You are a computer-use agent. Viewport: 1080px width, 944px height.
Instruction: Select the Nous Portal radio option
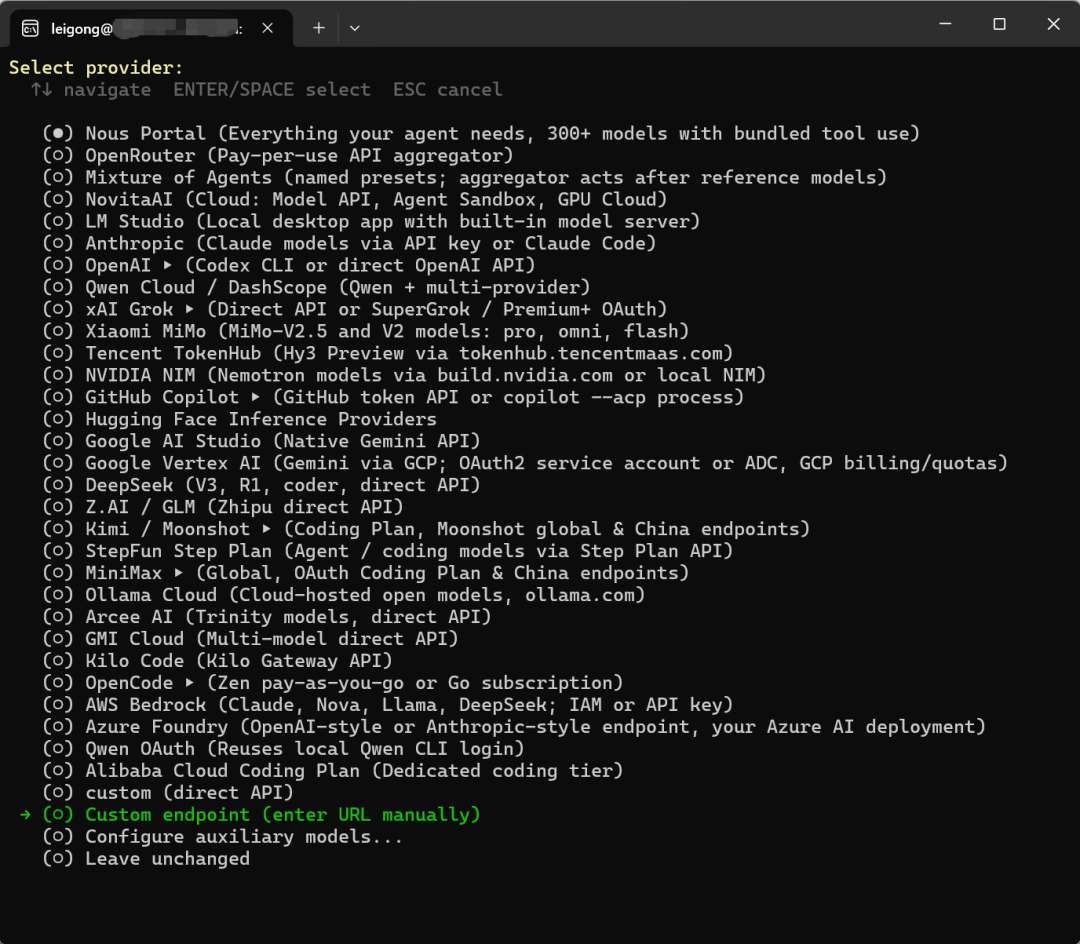point(58,134)
